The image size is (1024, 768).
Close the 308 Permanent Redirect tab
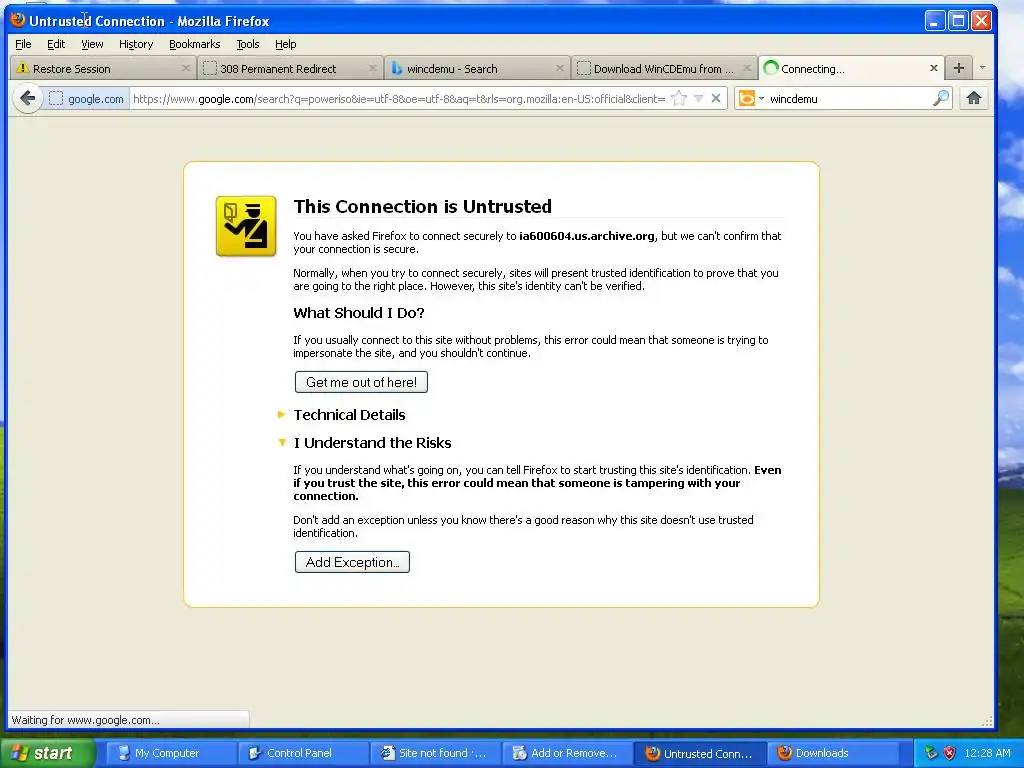pos(372,68)
